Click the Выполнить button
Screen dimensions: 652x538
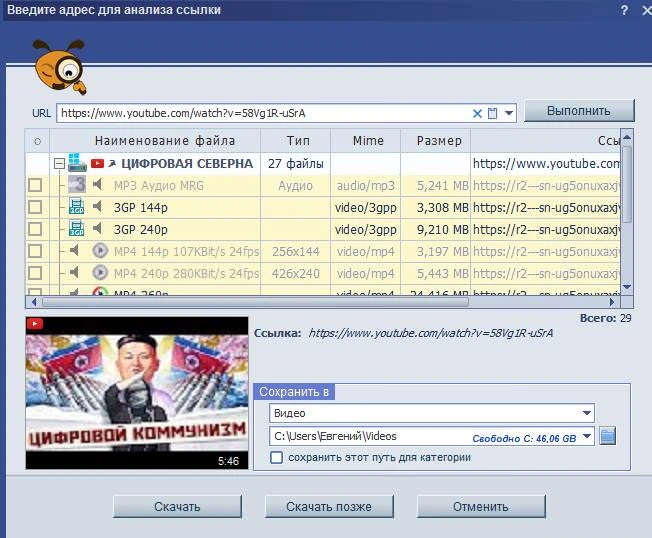[579, 111]
